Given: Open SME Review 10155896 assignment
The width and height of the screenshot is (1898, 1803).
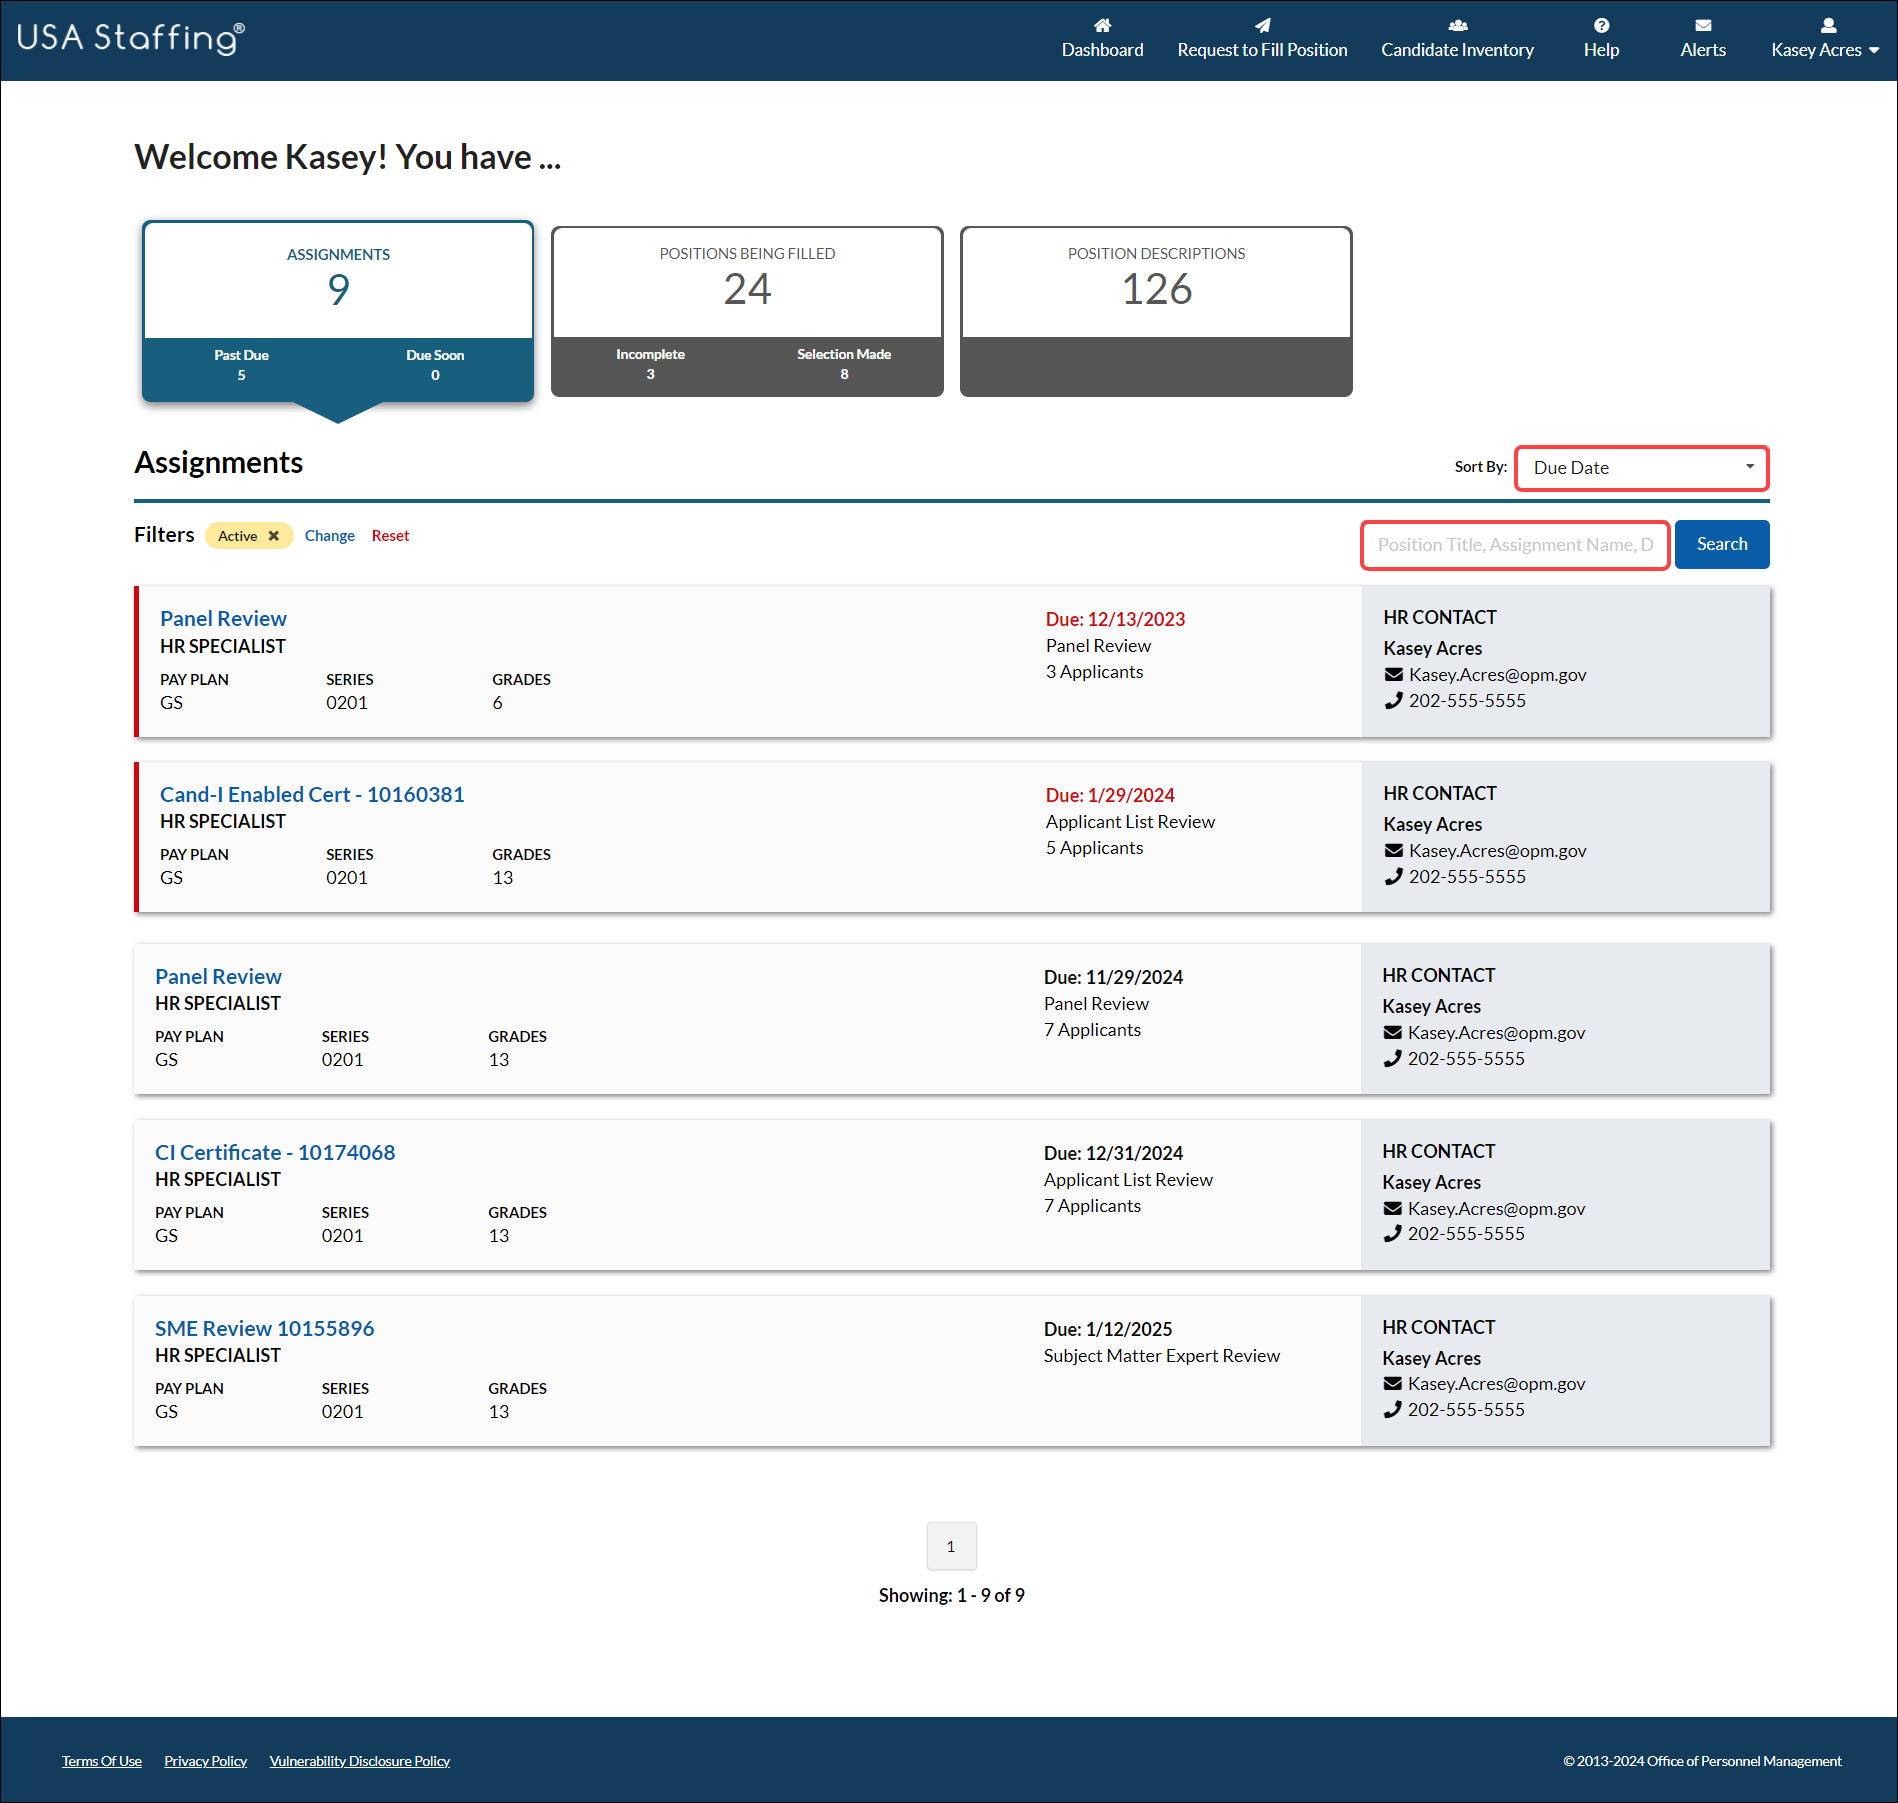Looking at the screenshot, I should [x=264, y=1328].
